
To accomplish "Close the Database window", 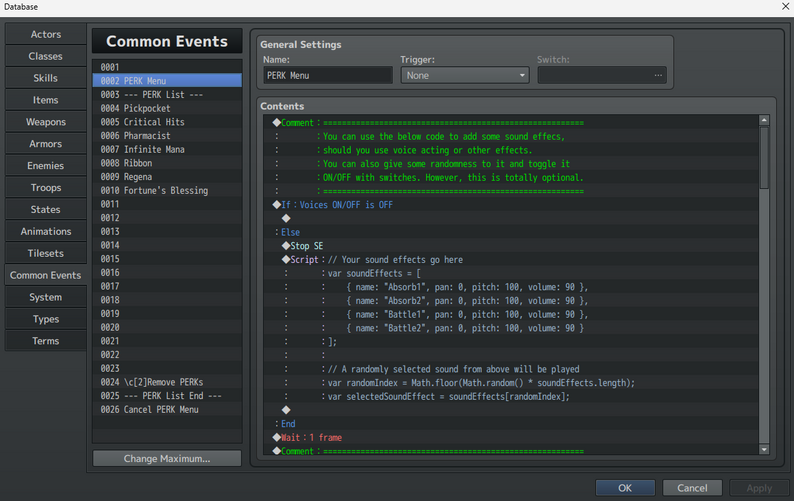I will [x=785, y=7].
